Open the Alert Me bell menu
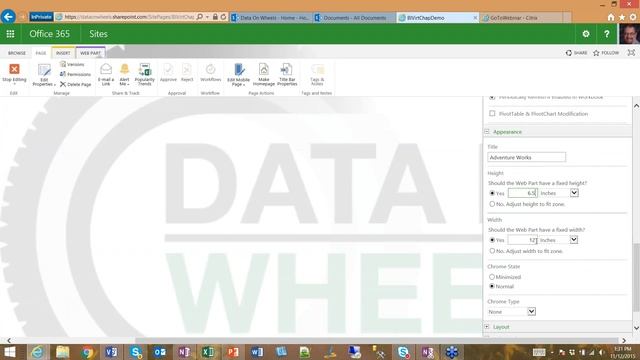 [124, 74]
